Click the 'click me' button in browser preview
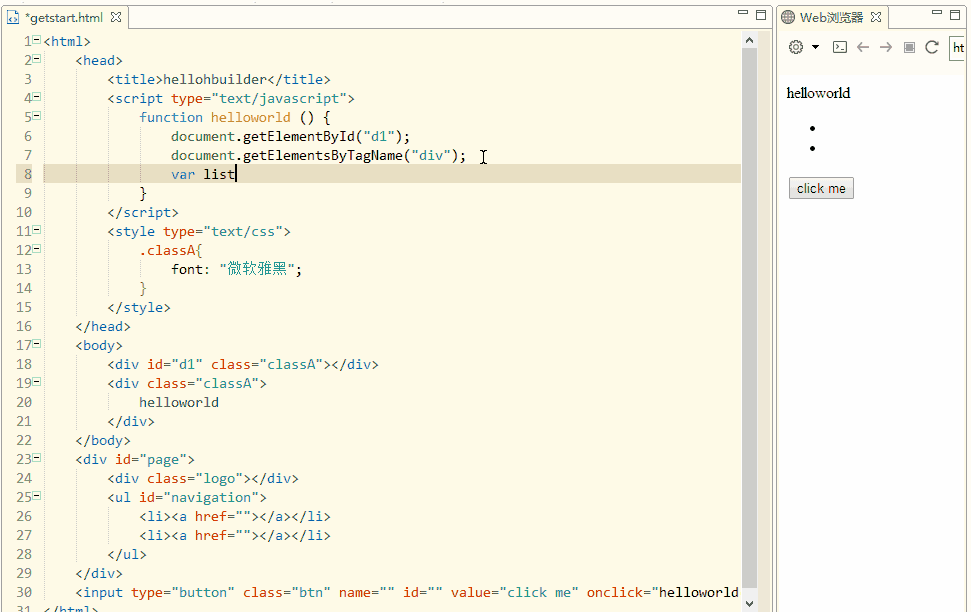 pos(821,188)
